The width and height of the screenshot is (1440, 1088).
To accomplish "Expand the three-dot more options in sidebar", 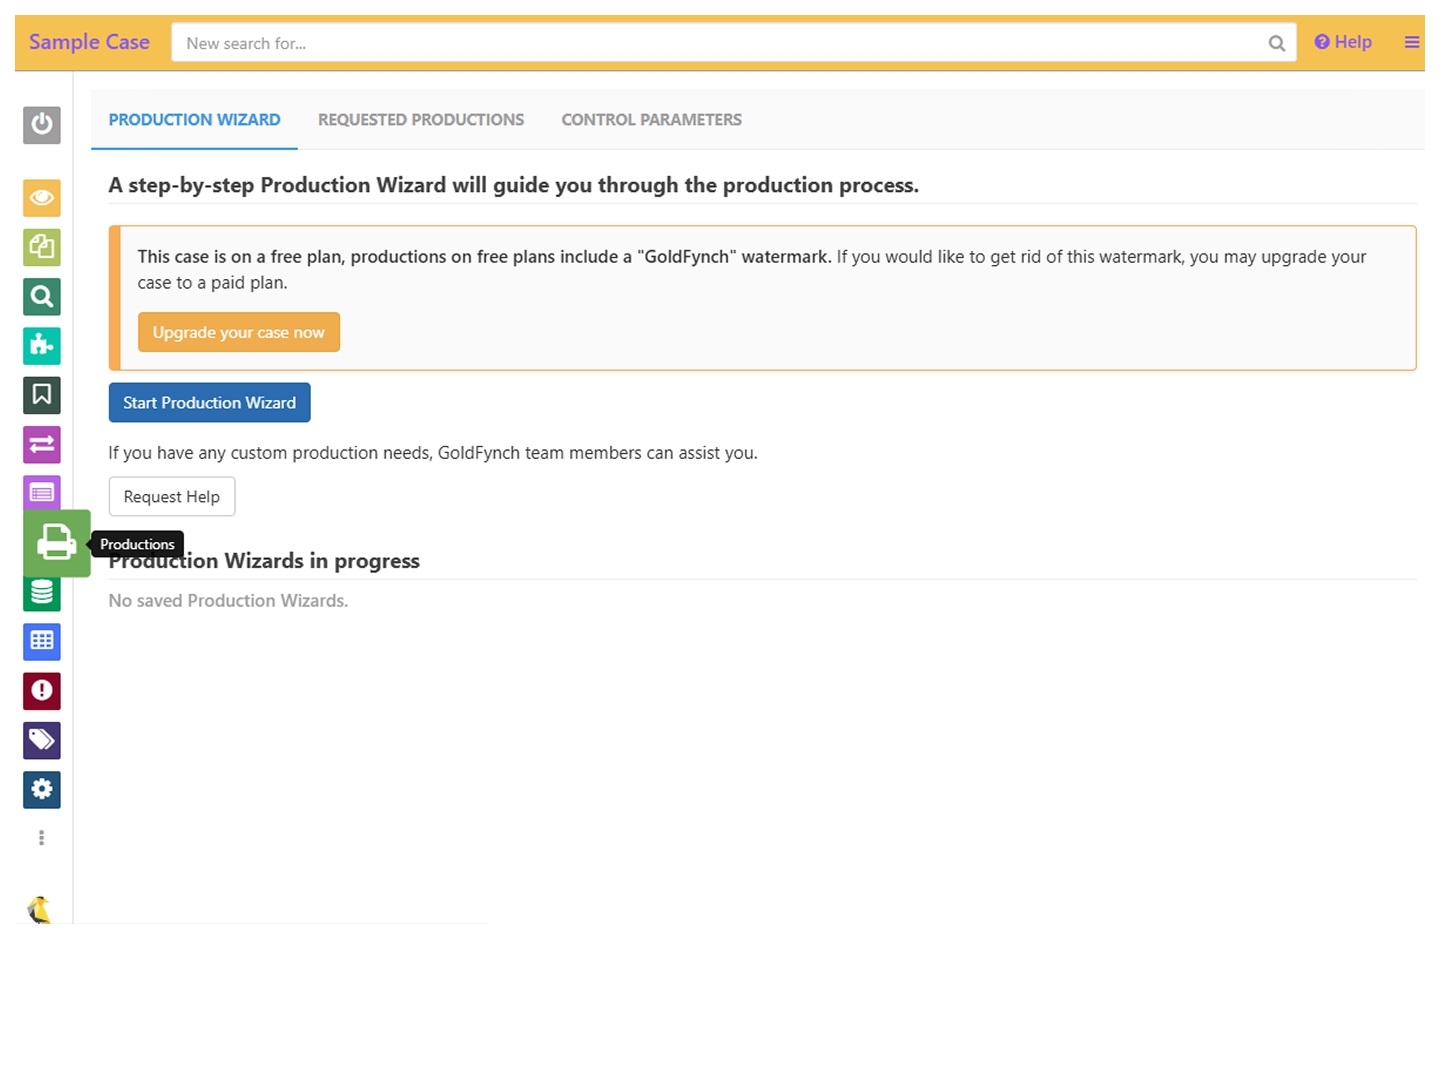I will click(42, 838).
